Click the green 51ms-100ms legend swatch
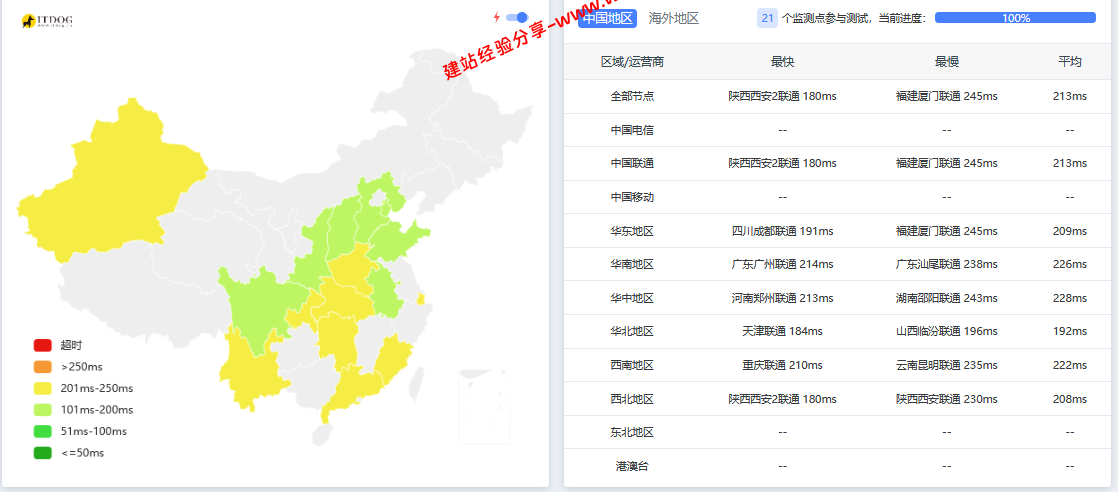This screenshot has width=1118, height=492. click(x=43, y=431)
